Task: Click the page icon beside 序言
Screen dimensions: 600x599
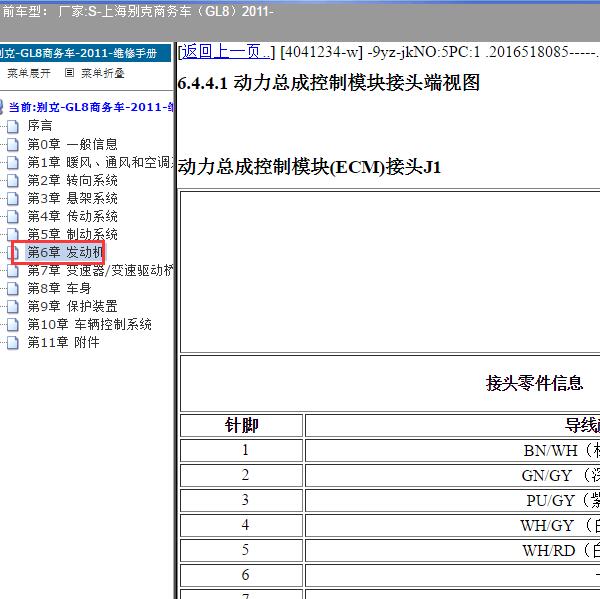Action: [x=13, y=126]
